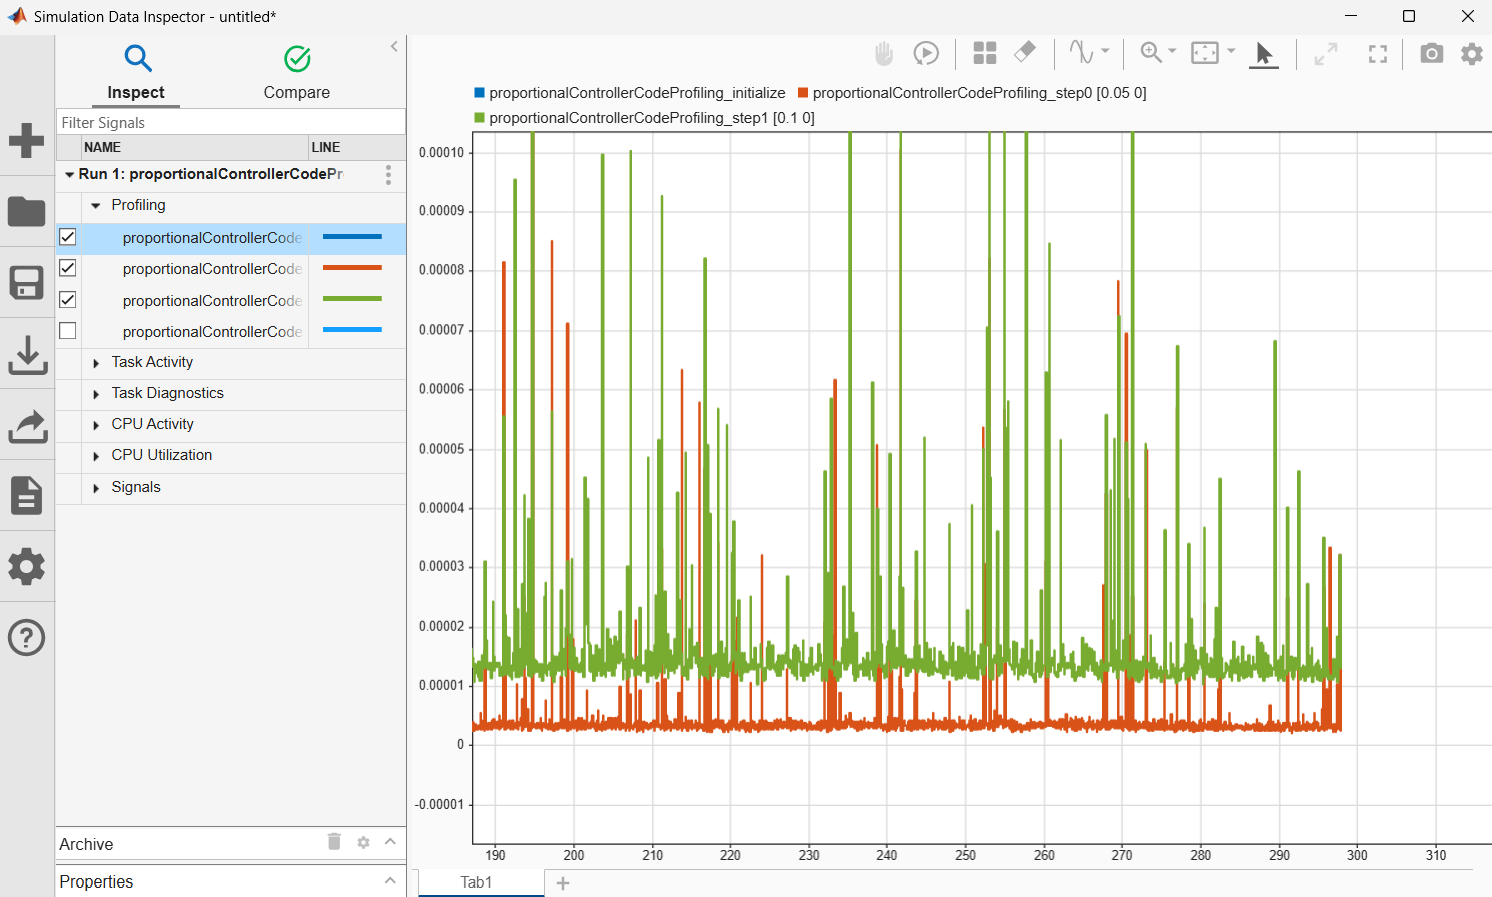Add new plot tab with plus
This screenshot has height=897, width=1492.
(x=563, y=883)
